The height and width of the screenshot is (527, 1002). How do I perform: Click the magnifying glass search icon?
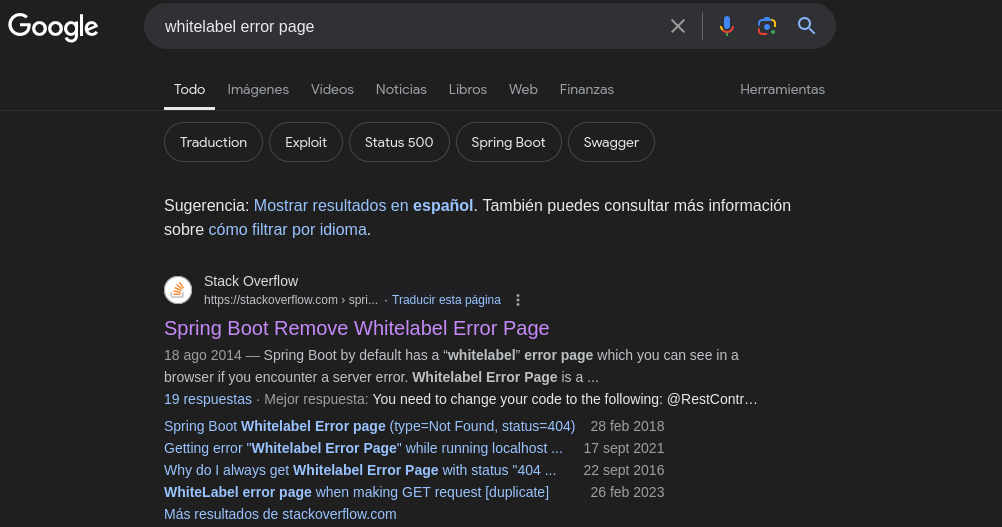pyautogui.click(x=806, y=26)
